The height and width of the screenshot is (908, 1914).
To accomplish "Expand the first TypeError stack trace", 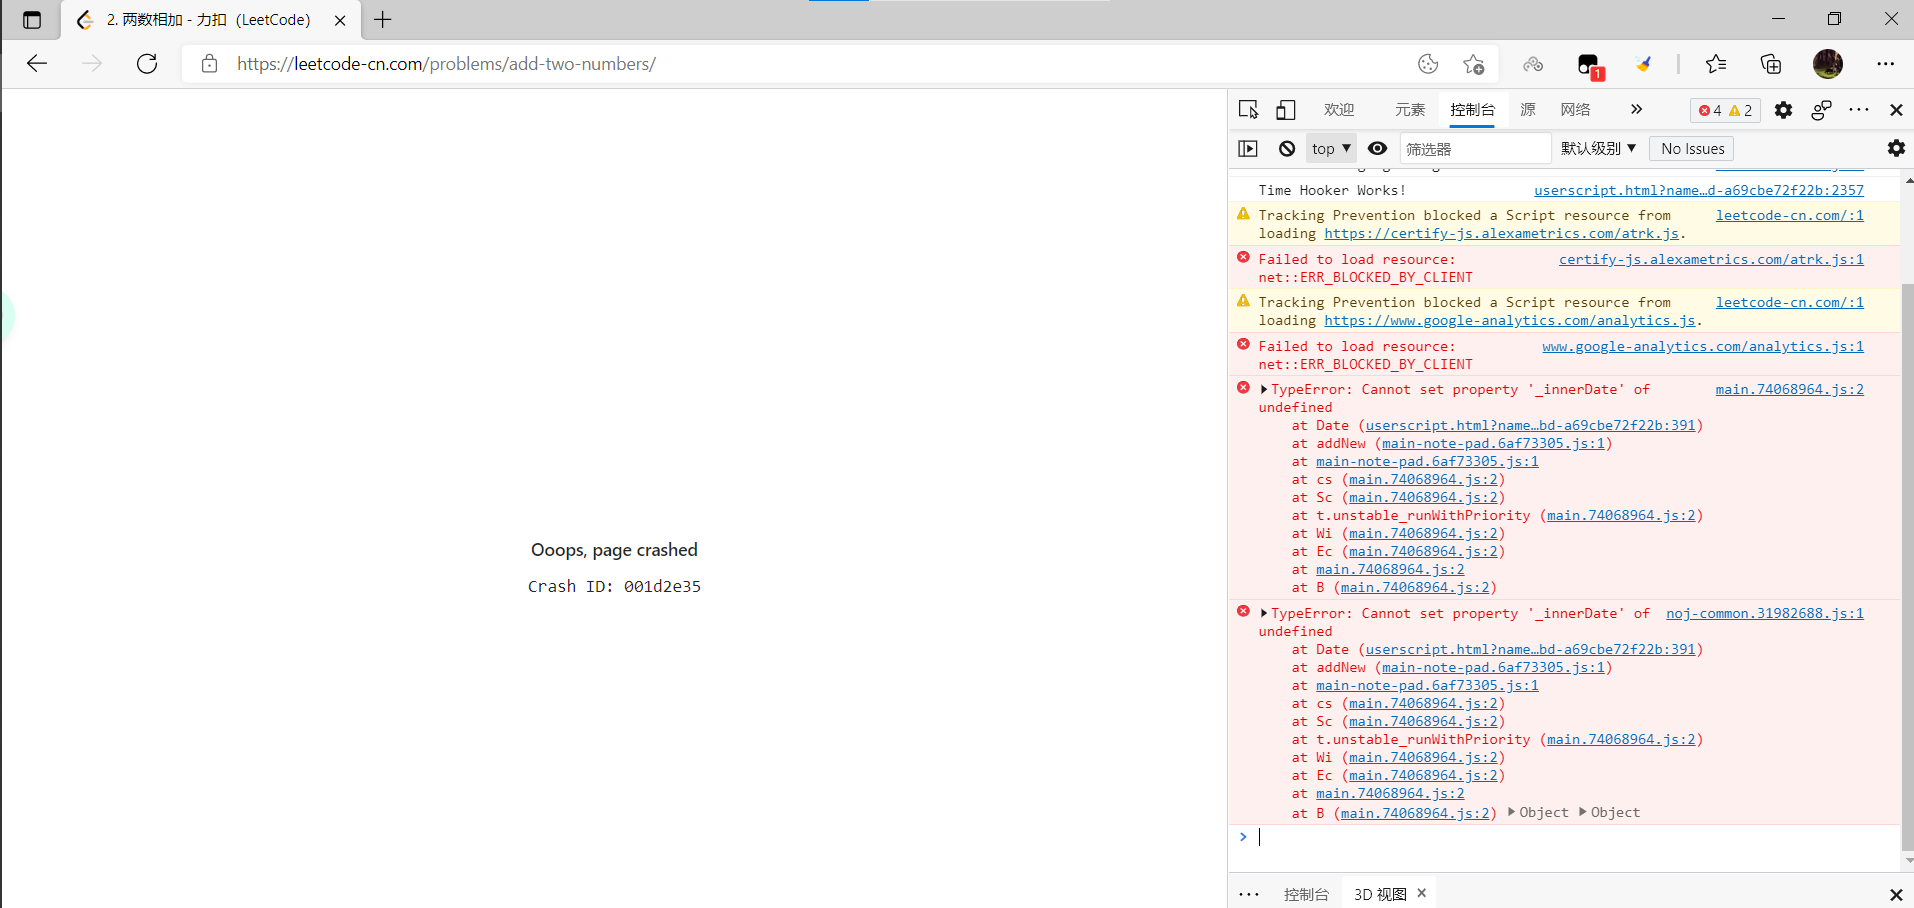I will (1264, 390).
